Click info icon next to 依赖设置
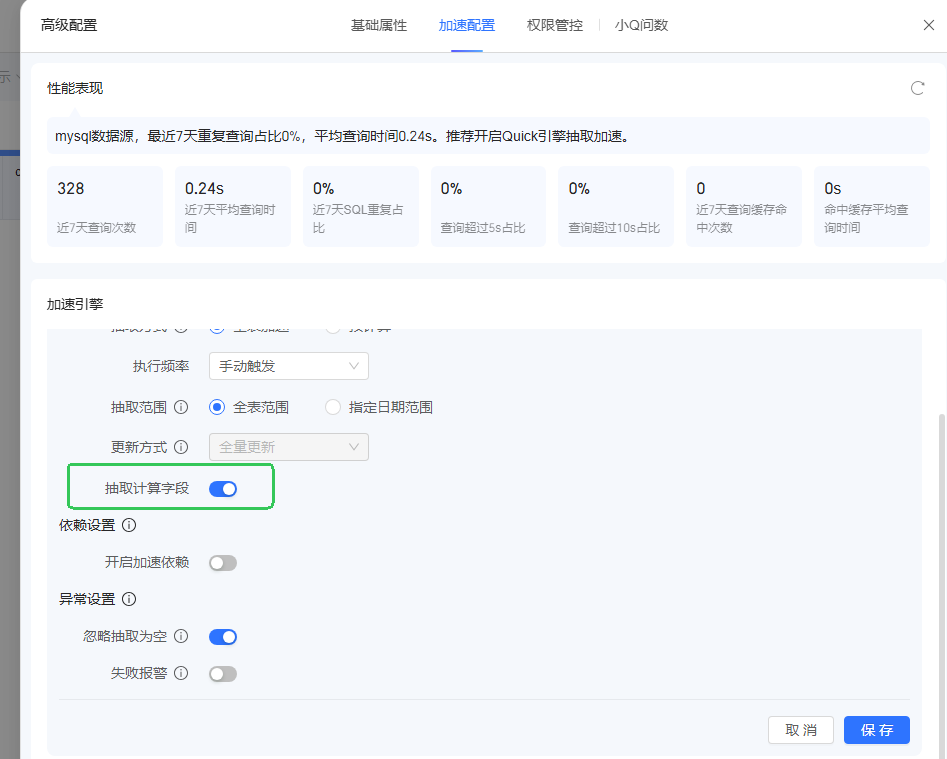The image size is (947, 759). click(129, 525)
